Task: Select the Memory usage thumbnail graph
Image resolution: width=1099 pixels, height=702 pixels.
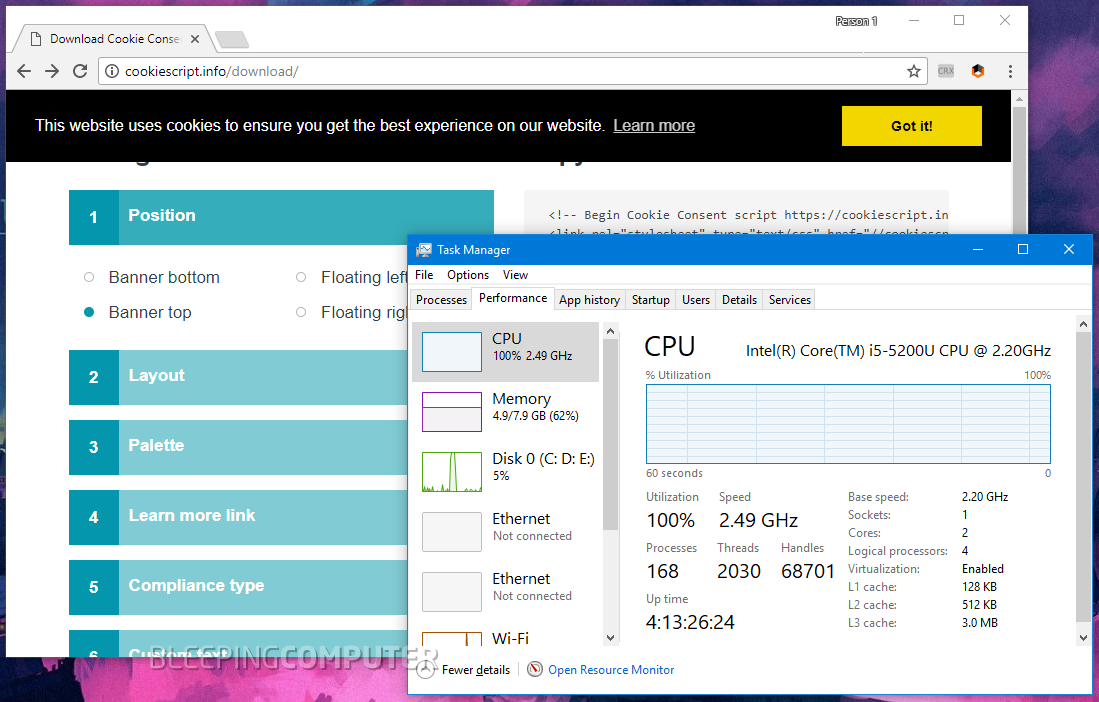Action: coord(452,412)
